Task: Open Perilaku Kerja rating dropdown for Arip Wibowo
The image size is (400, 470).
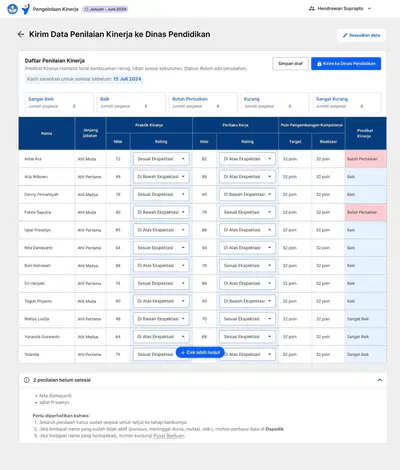Action: (x=247, y=177)
